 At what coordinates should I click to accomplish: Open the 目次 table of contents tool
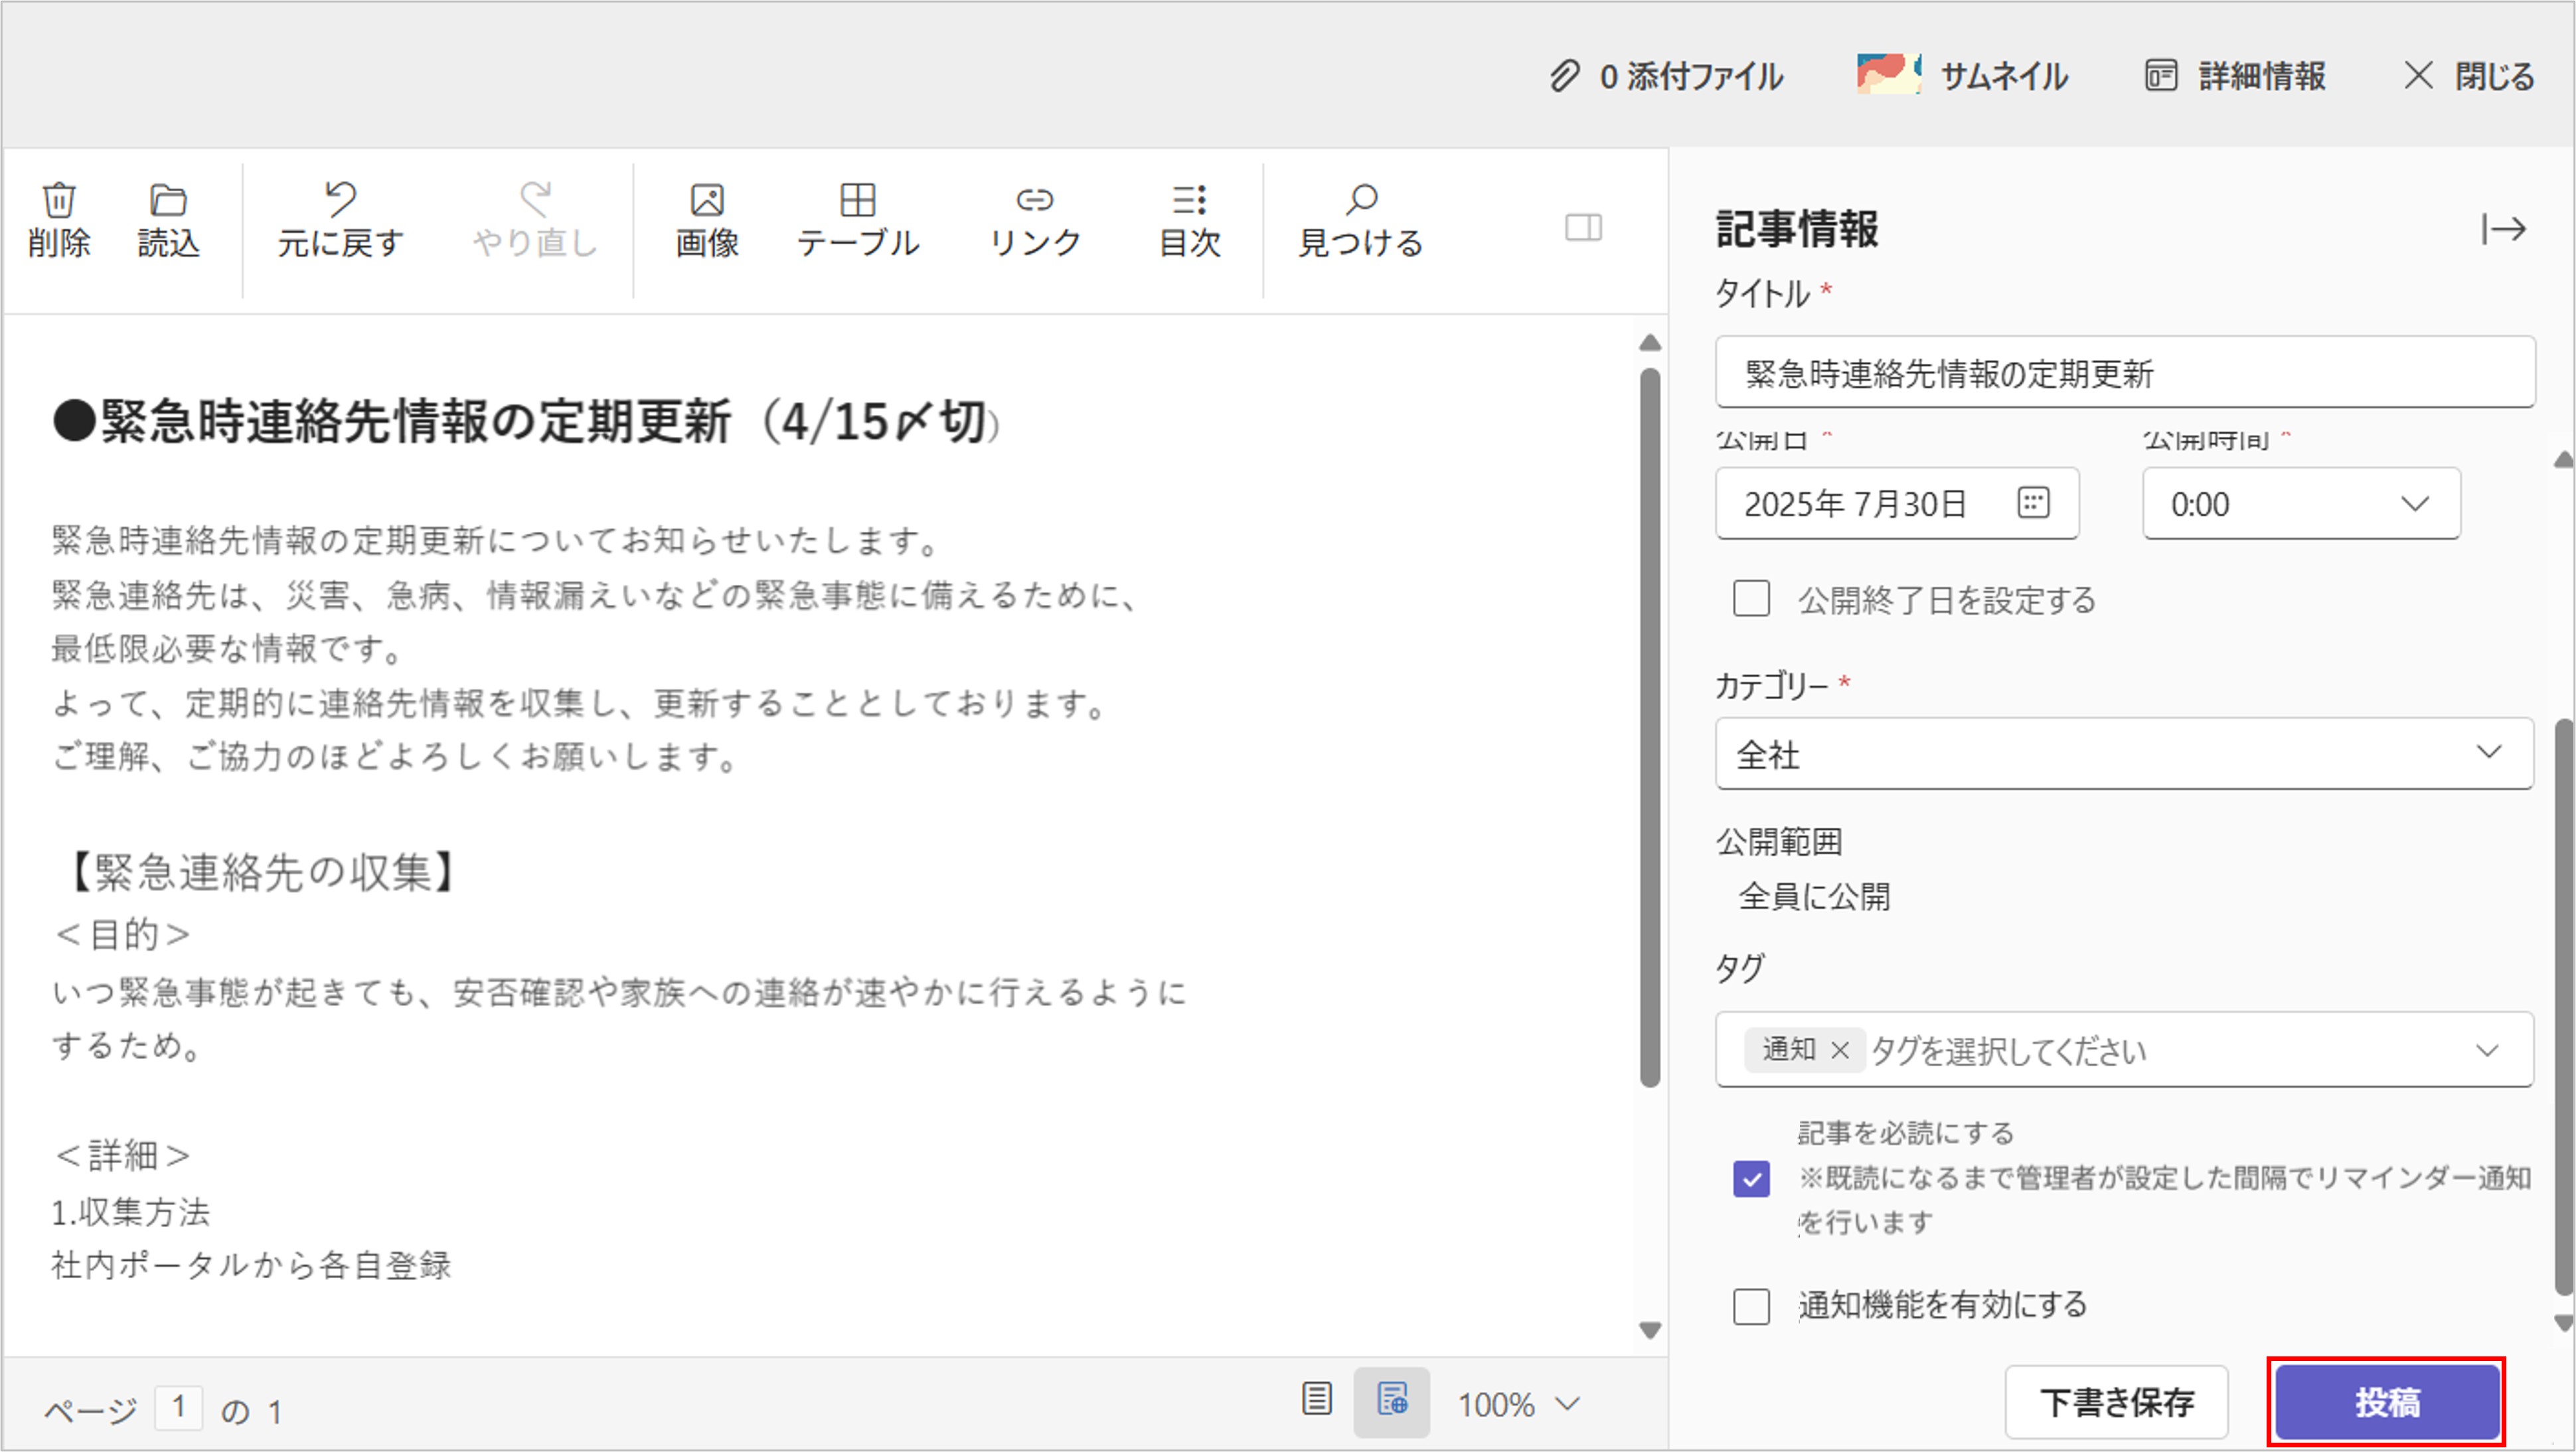pyautogui.click(x=1189, y=219)
